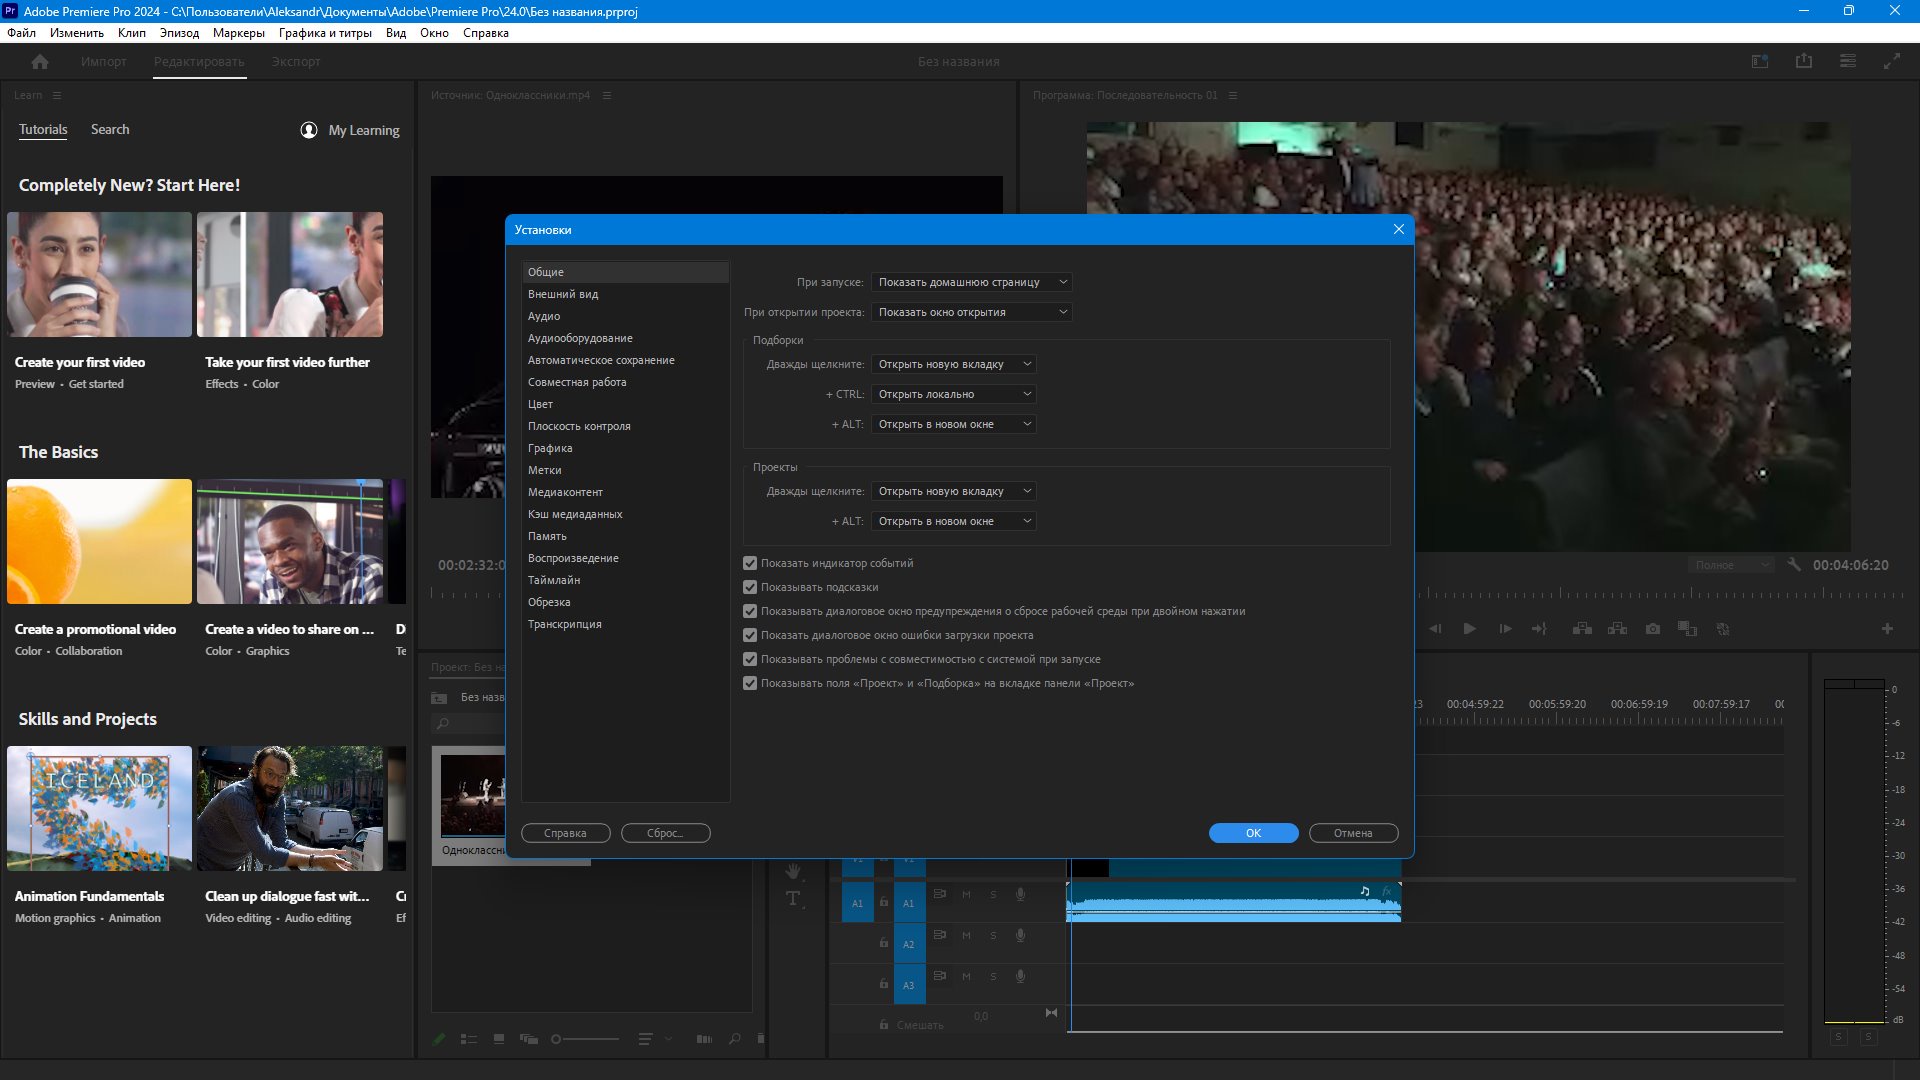Confirm the dialog with OK button

(x=1253, y=833)
